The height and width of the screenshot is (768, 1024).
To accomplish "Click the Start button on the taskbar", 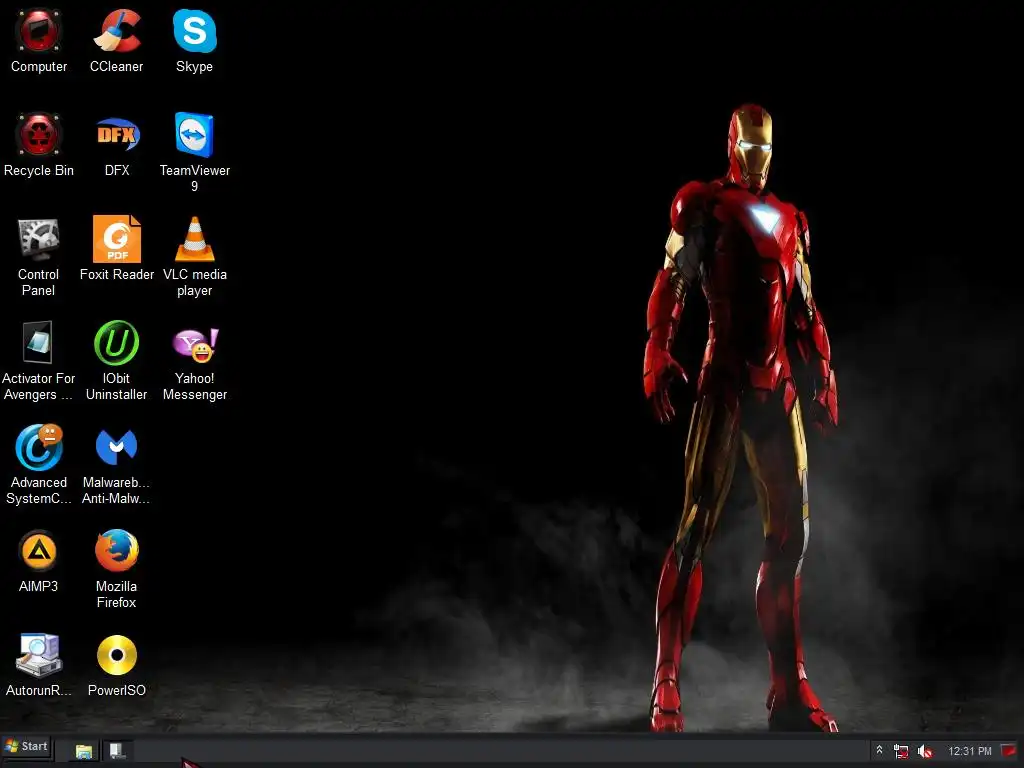I will [x=27, y=746].
